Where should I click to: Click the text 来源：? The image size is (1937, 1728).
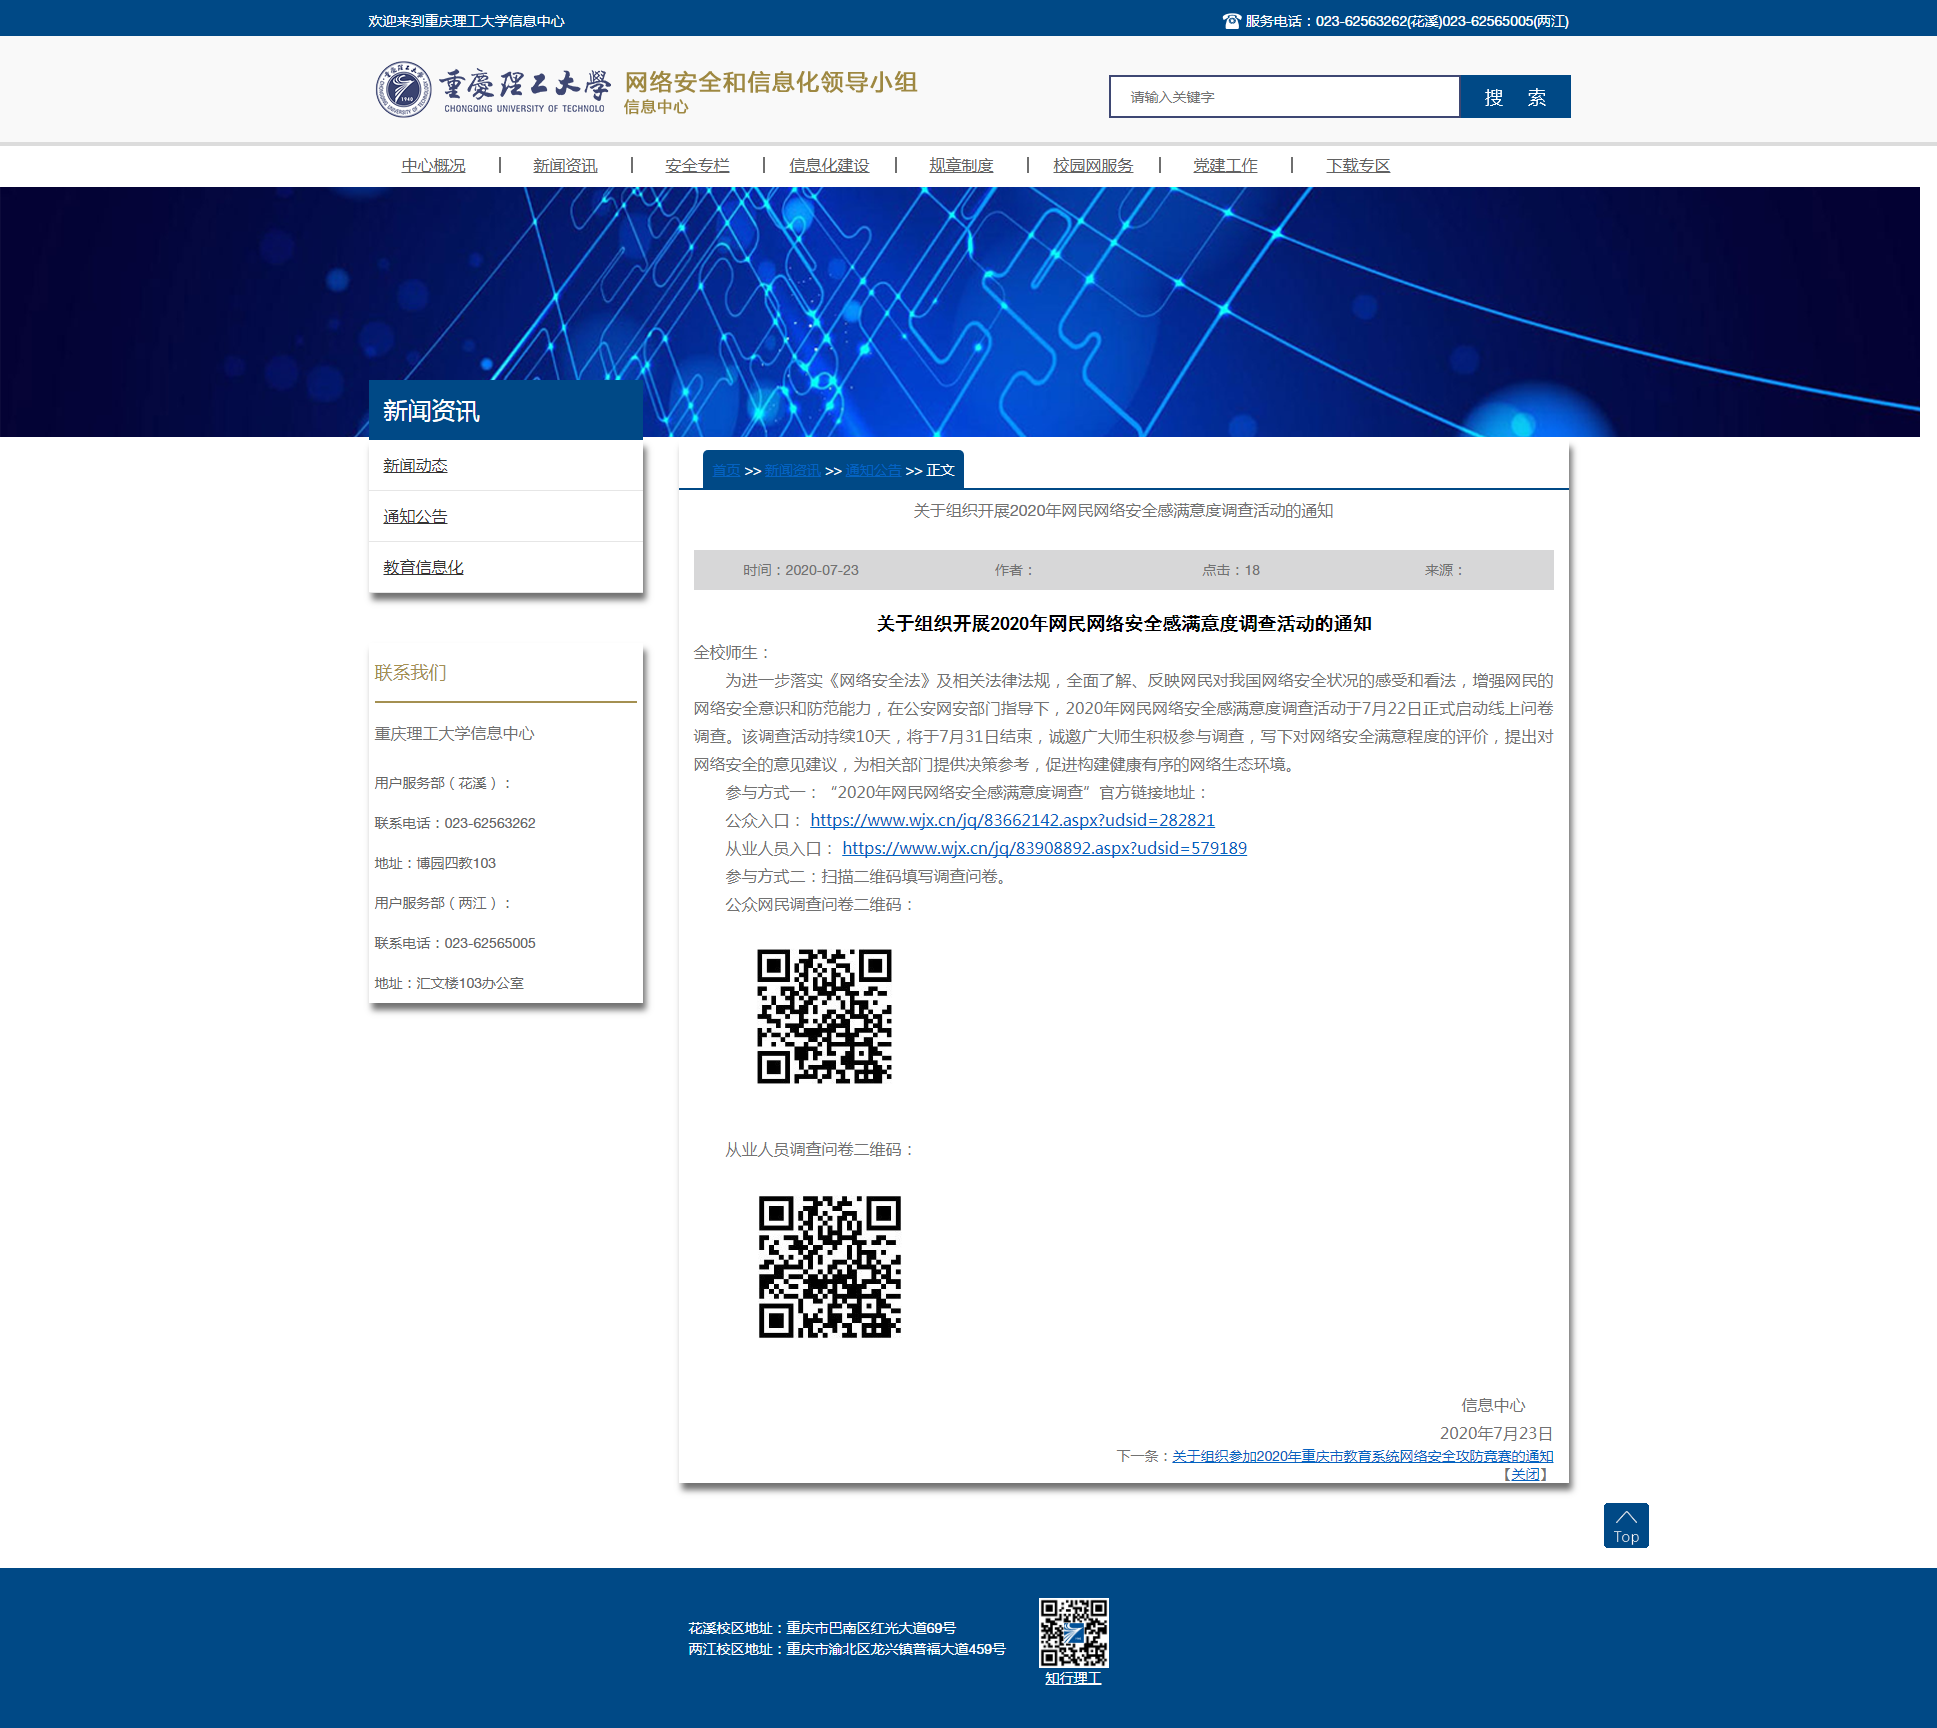pos(1445,570)
